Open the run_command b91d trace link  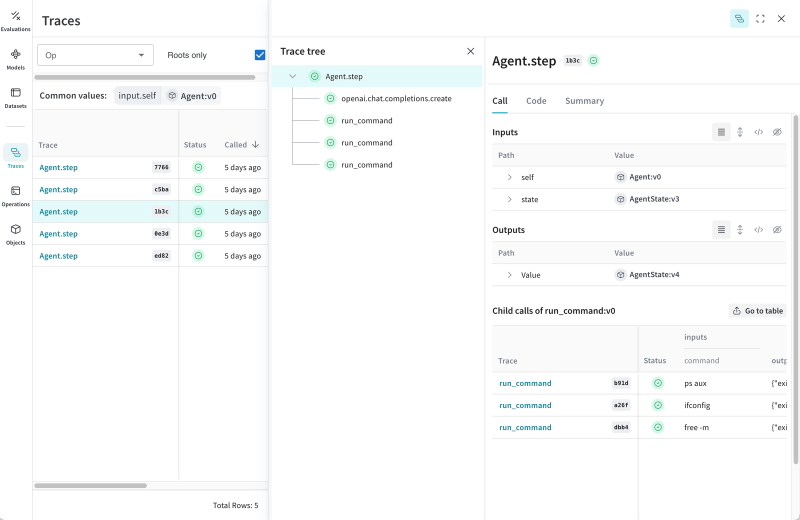click(x=525, y=383)
